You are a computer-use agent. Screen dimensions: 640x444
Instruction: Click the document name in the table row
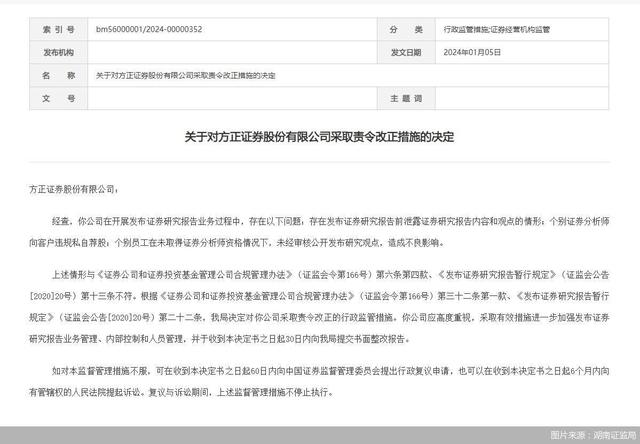point(186,75)
